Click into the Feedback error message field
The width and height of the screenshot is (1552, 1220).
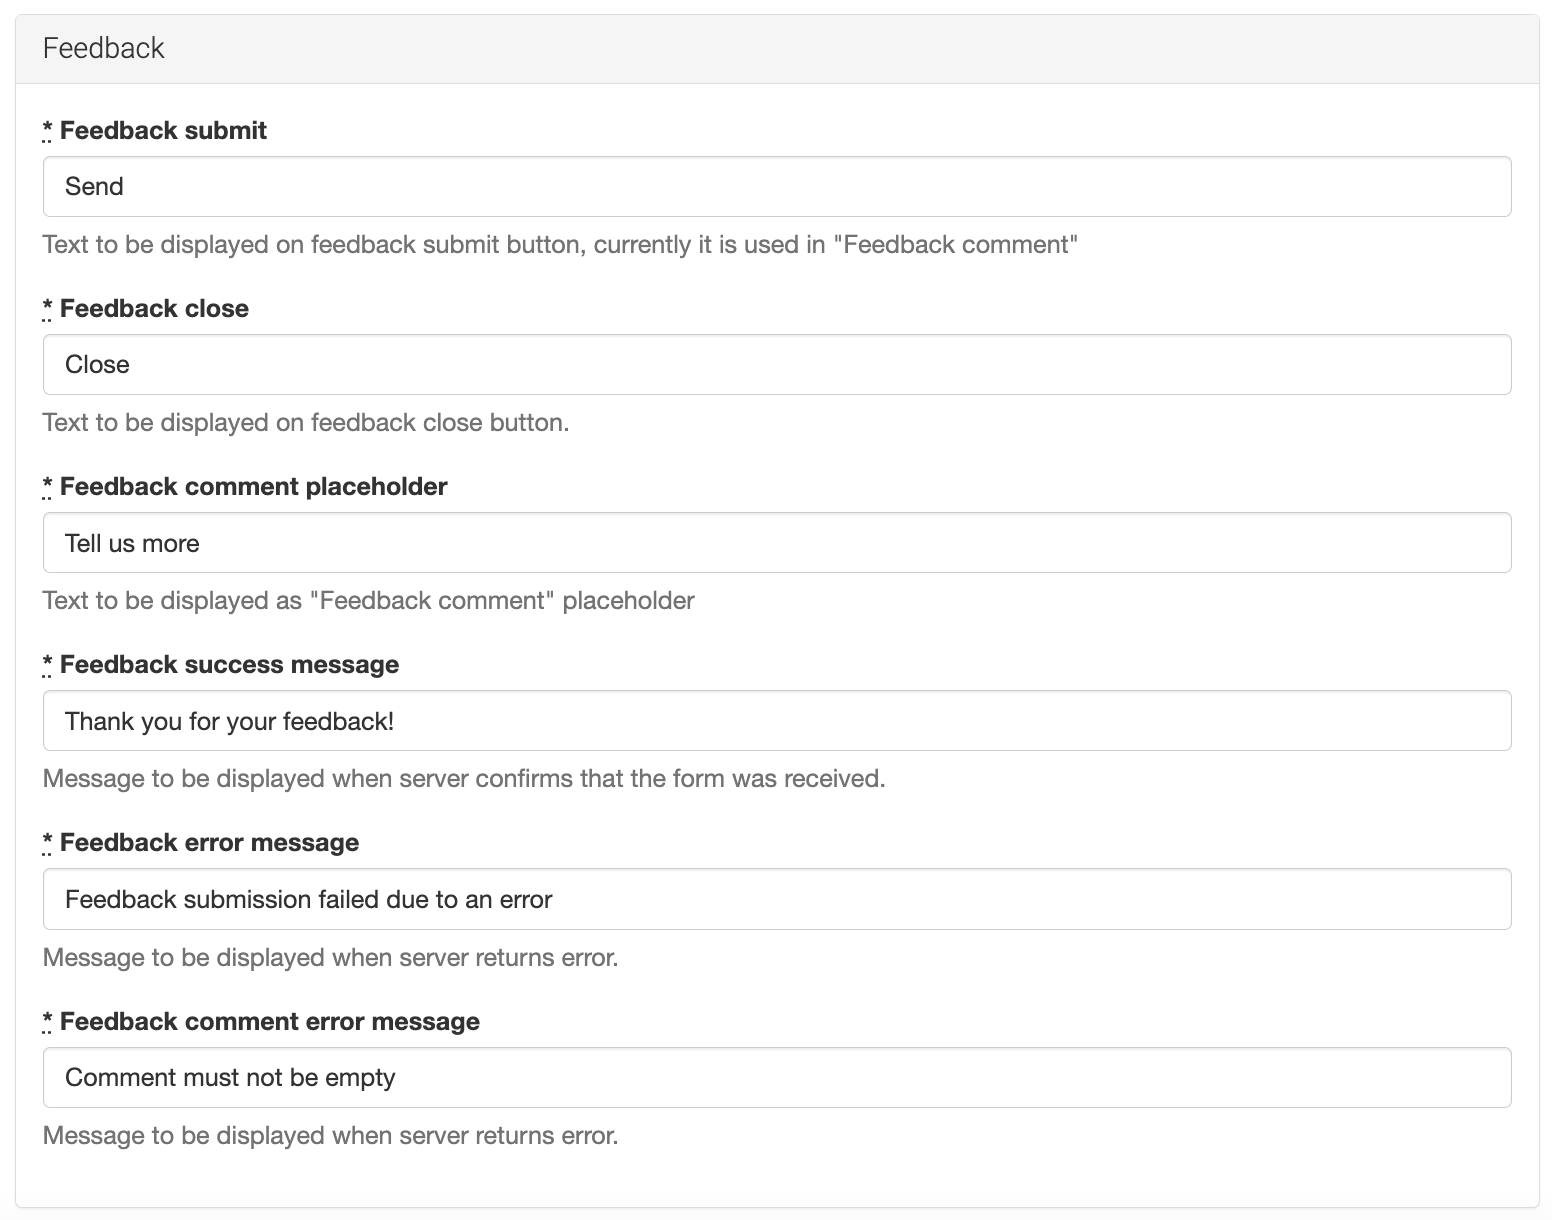[x=776, y=899]
